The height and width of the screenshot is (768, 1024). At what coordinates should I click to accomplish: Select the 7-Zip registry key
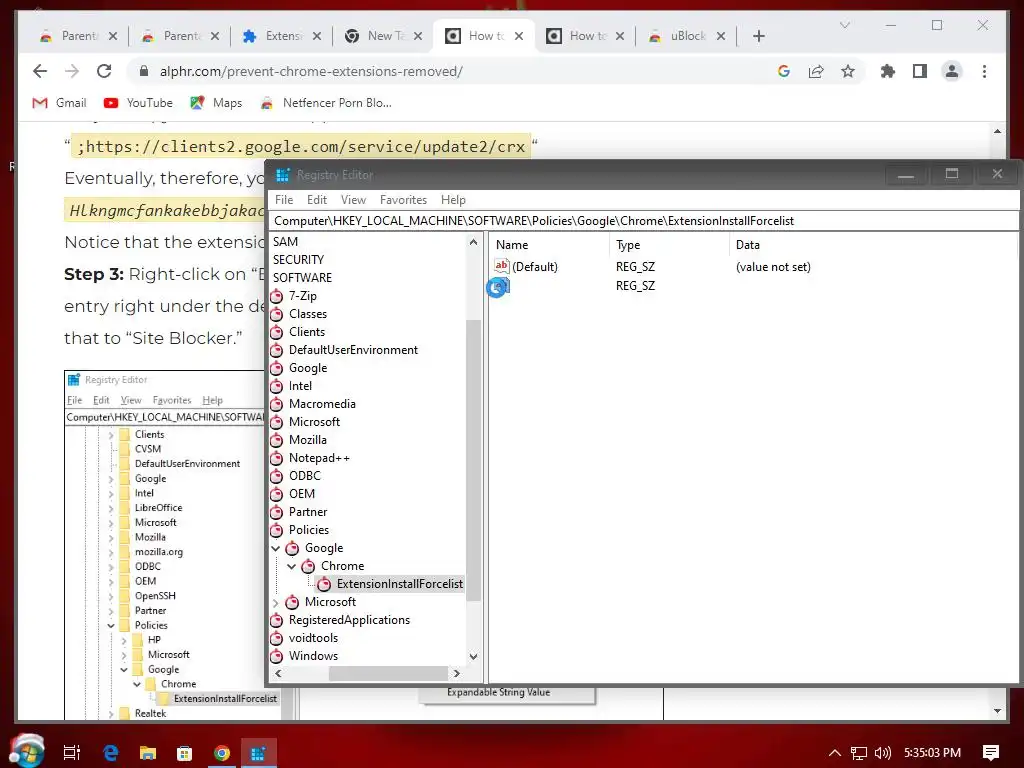[x=302, y=296]
